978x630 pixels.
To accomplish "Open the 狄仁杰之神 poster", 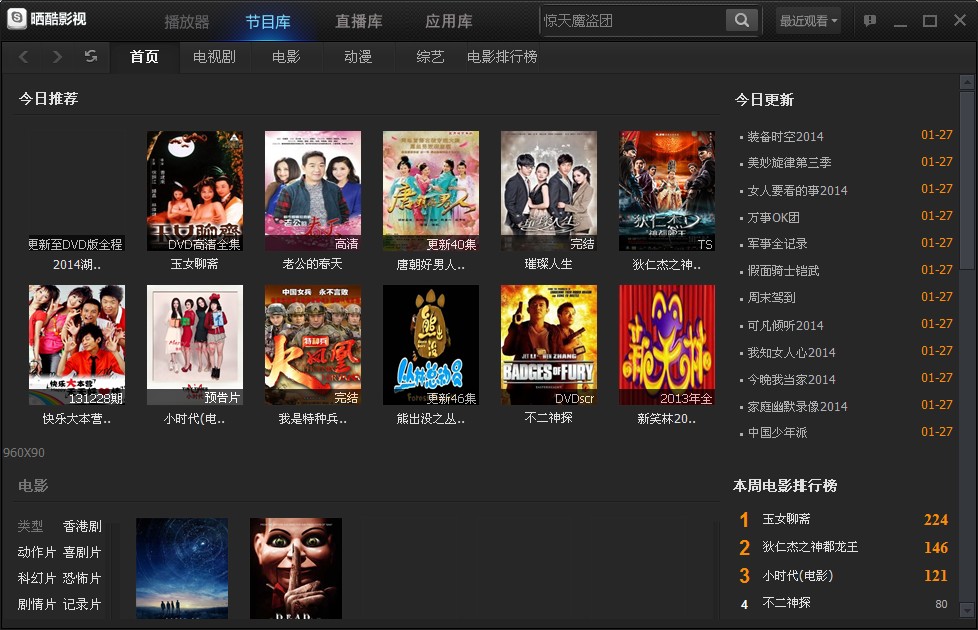I will click(x=667, y=191).
